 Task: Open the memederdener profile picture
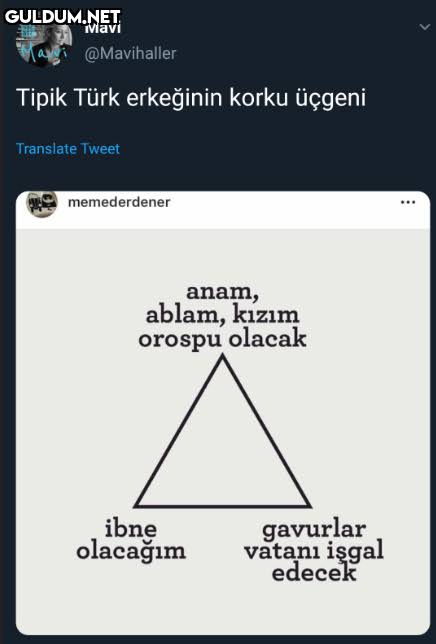point(41,203)
